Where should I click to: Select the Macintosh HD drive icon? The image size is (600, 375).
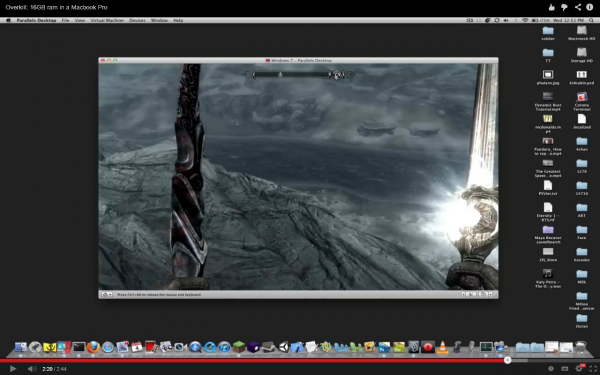582,33
